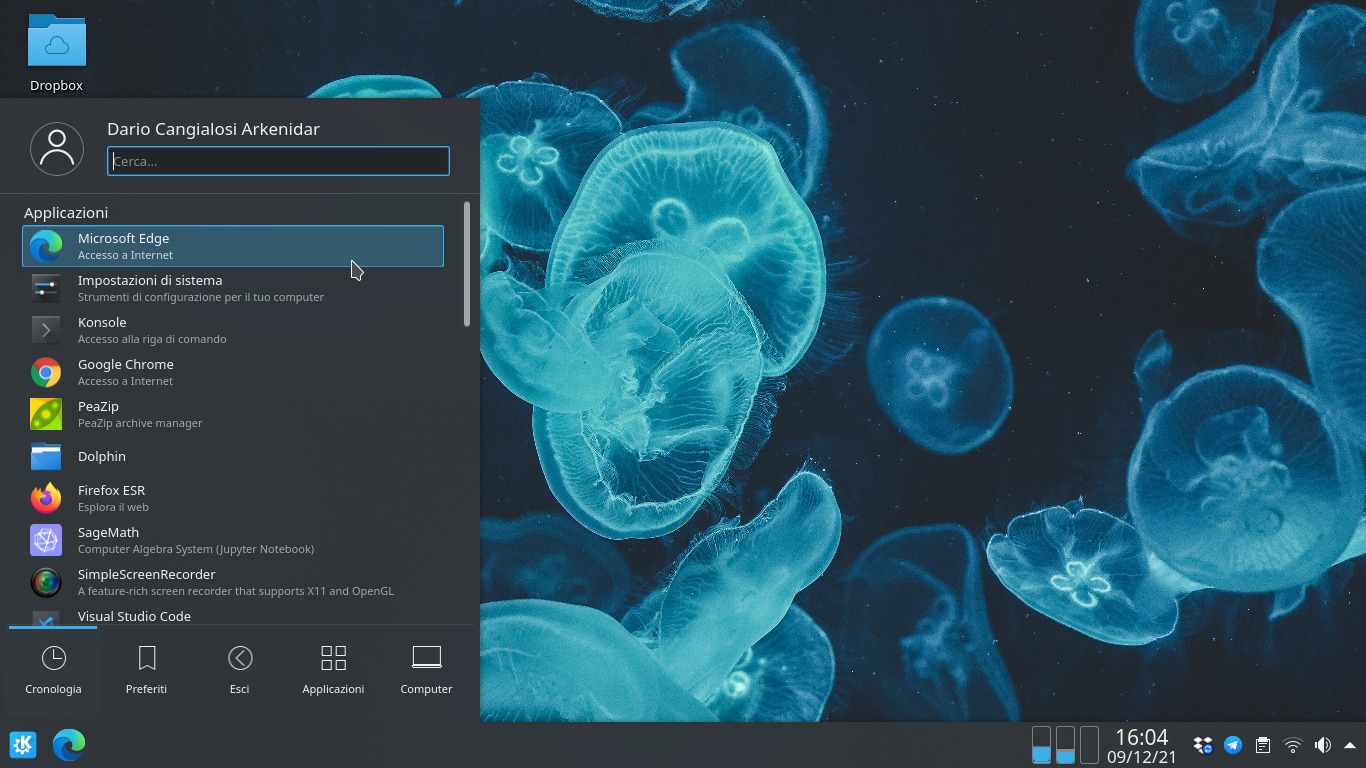Click the user name Dario Cangialosi Arkenidar
1366x768 pixels.
[x=213, y=129]
